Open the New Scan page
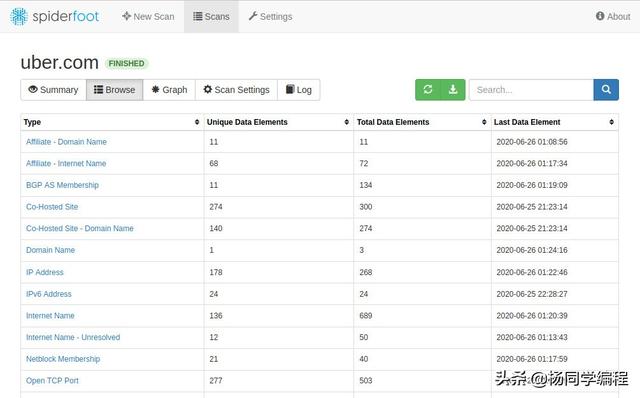Image resolution: width=640 pixels, height=398 pixels. coord(148,16)
